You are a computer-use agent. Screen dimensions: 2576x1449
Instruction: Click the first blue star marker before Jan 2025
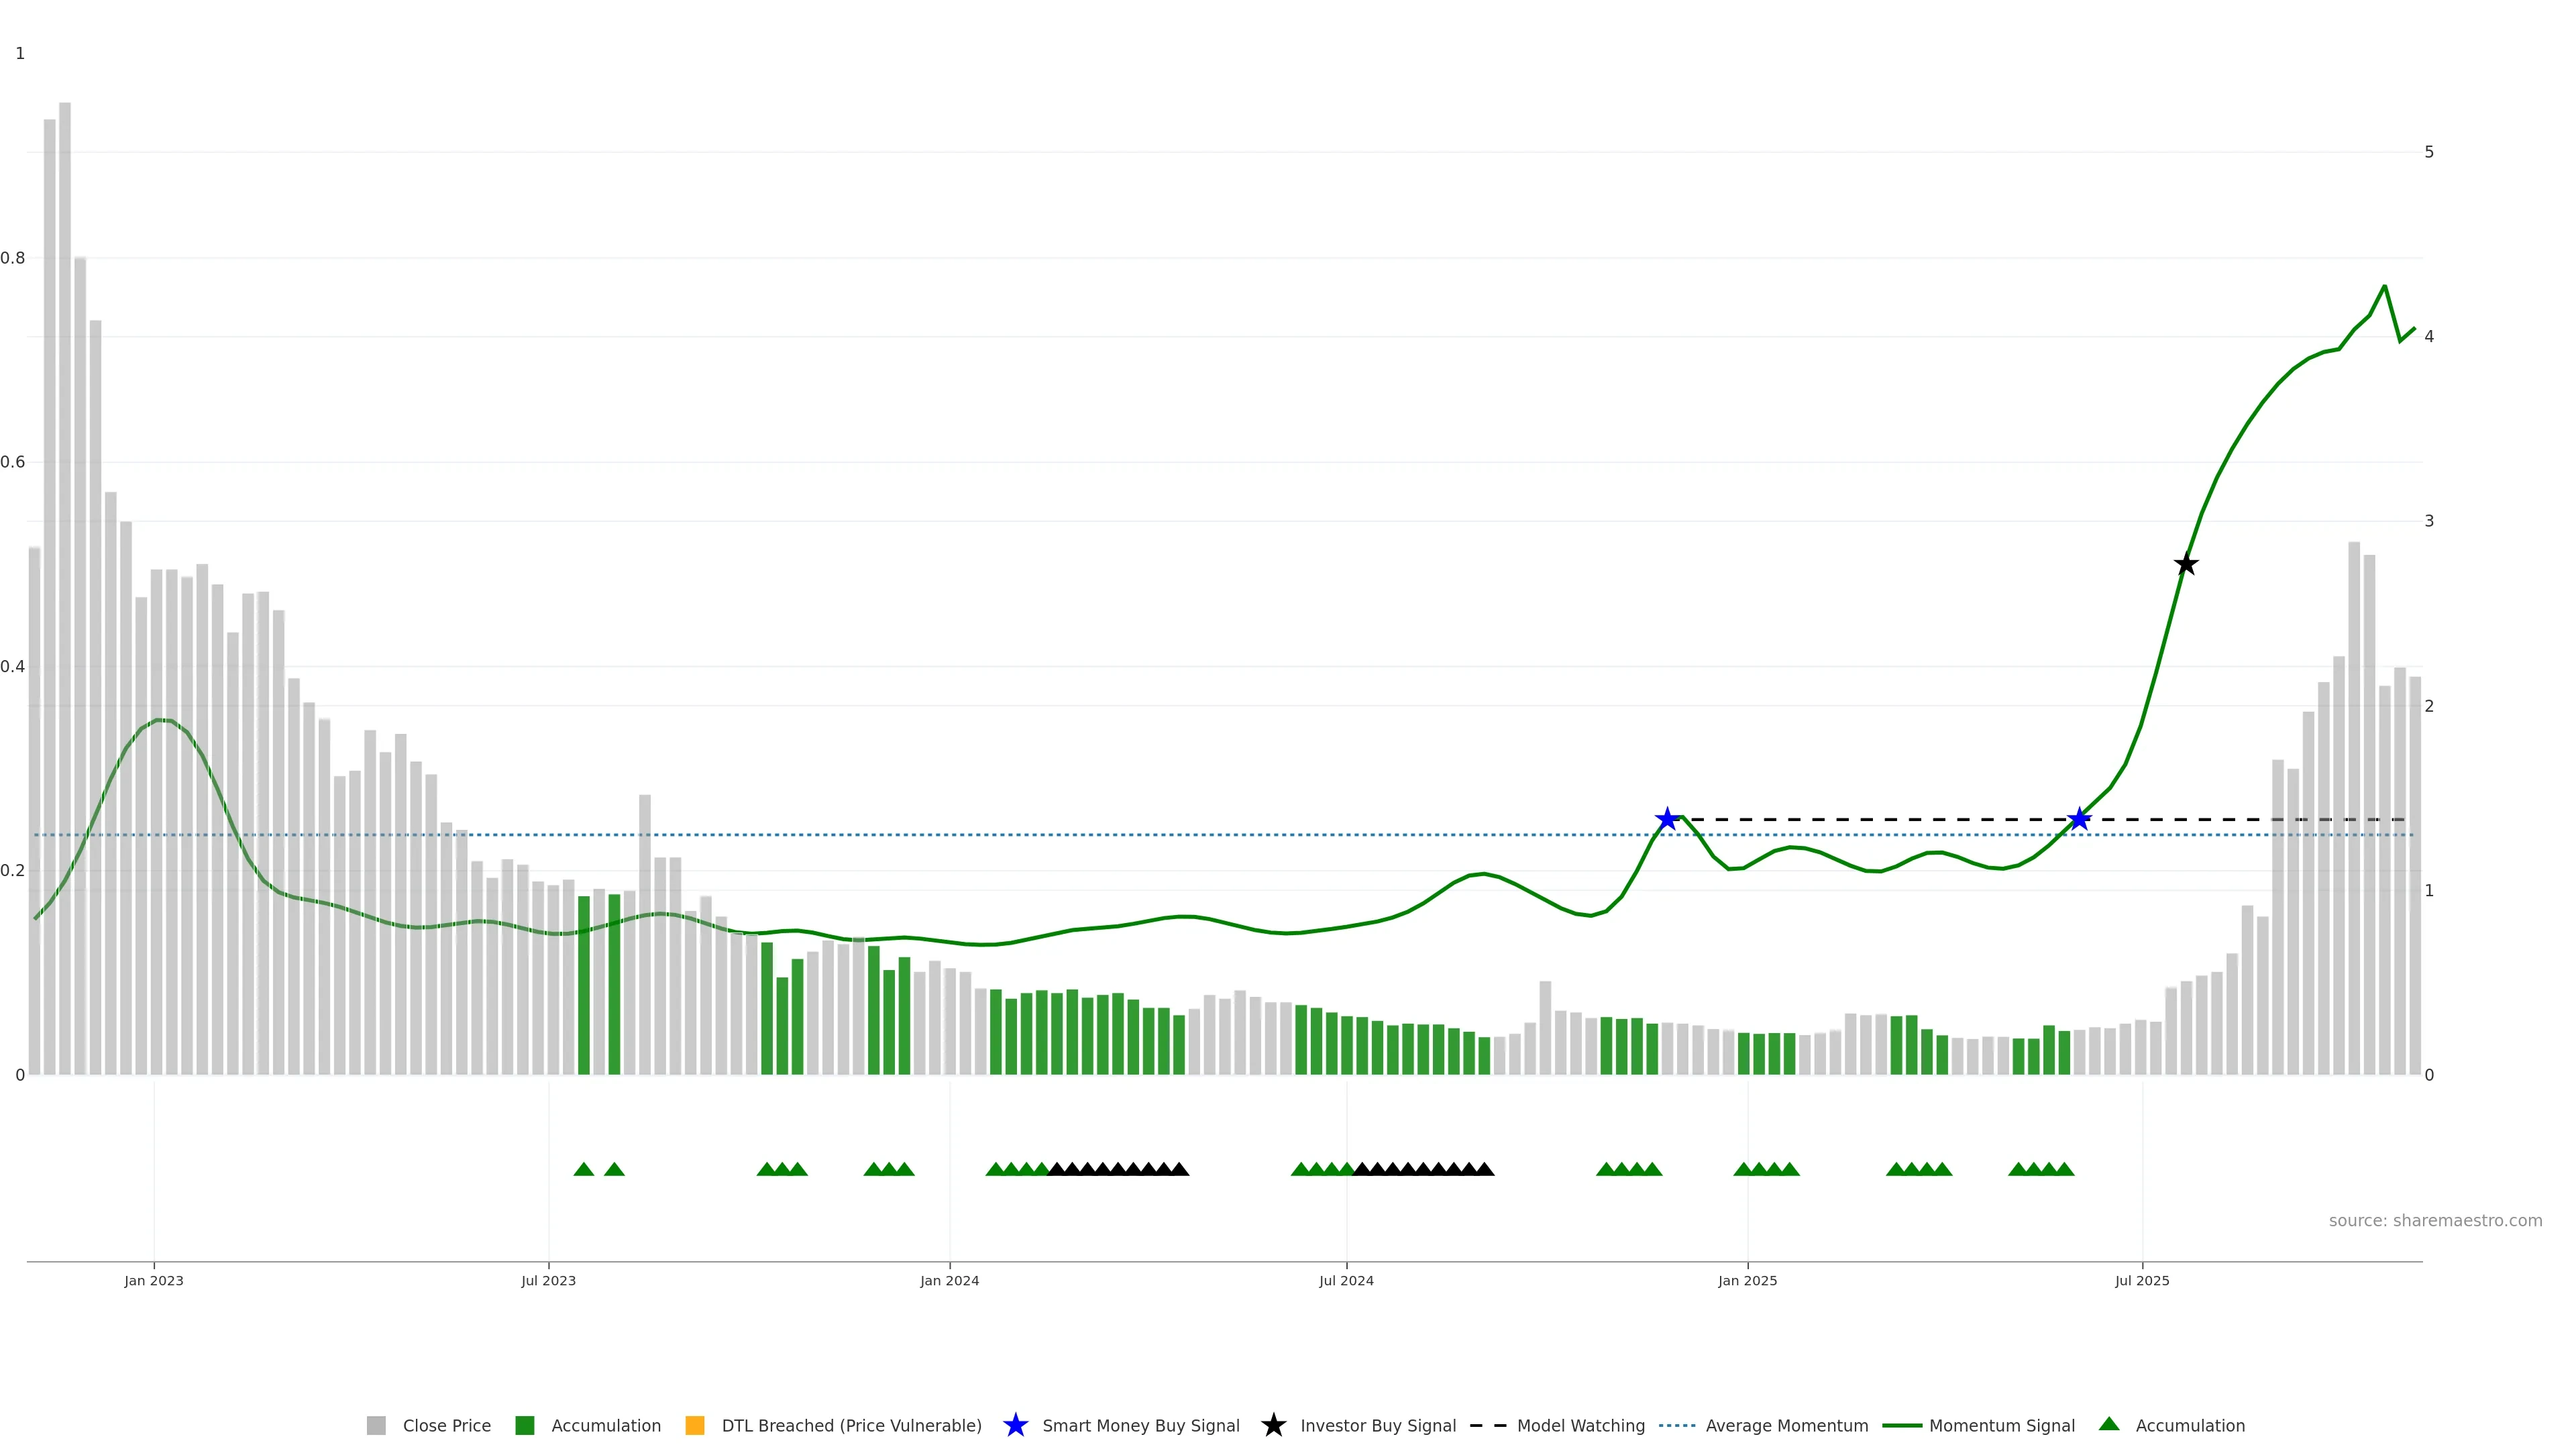1667,820
